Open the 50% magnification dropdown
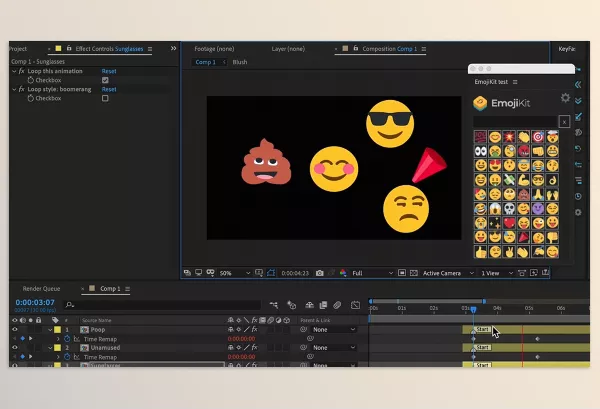 click(x=235, y=273)
